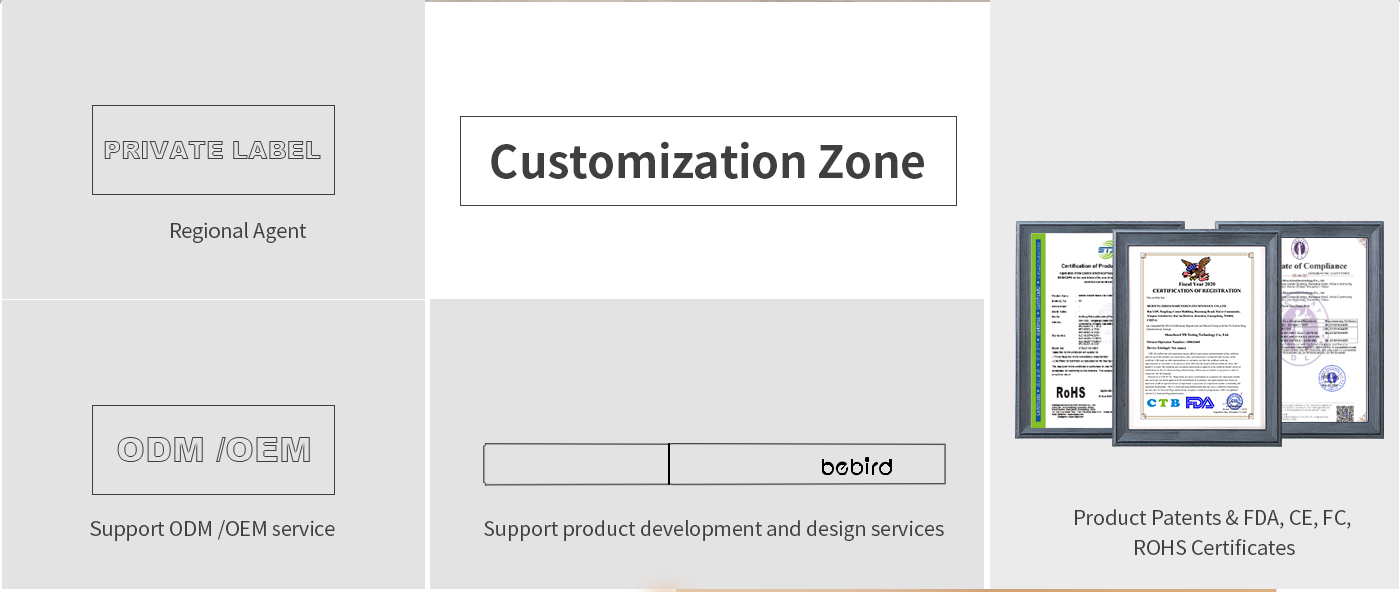
Task: Open the PRIVATE LABEL box
Action: 213,150
